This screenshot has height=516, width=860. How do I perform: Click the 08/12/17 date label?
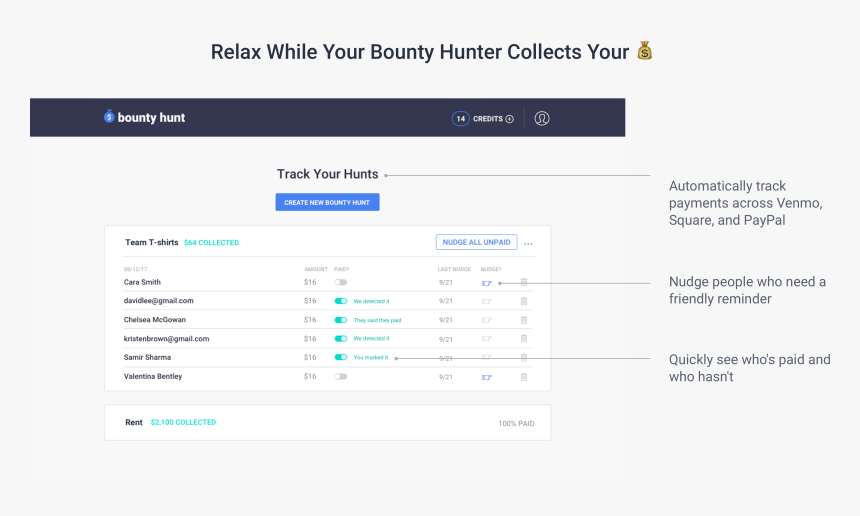tap(135, 269)
